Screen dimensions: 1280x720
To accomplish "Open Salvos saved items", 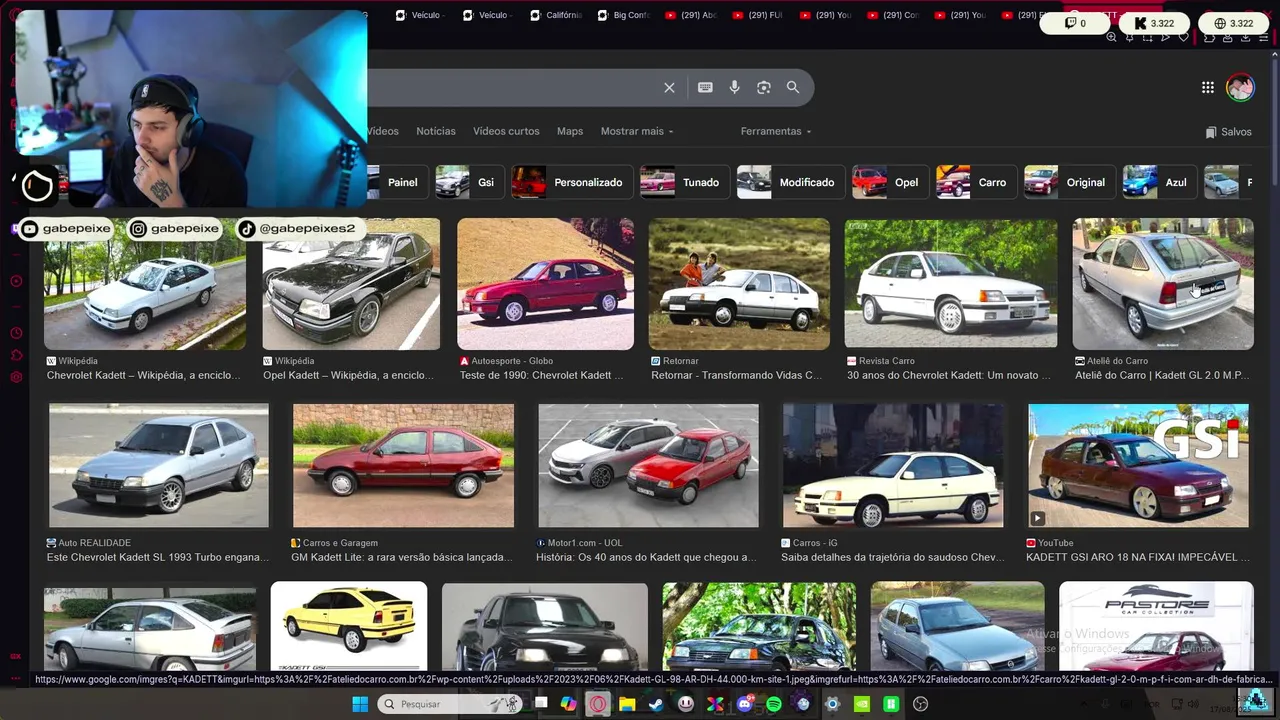I will 1228,132.
